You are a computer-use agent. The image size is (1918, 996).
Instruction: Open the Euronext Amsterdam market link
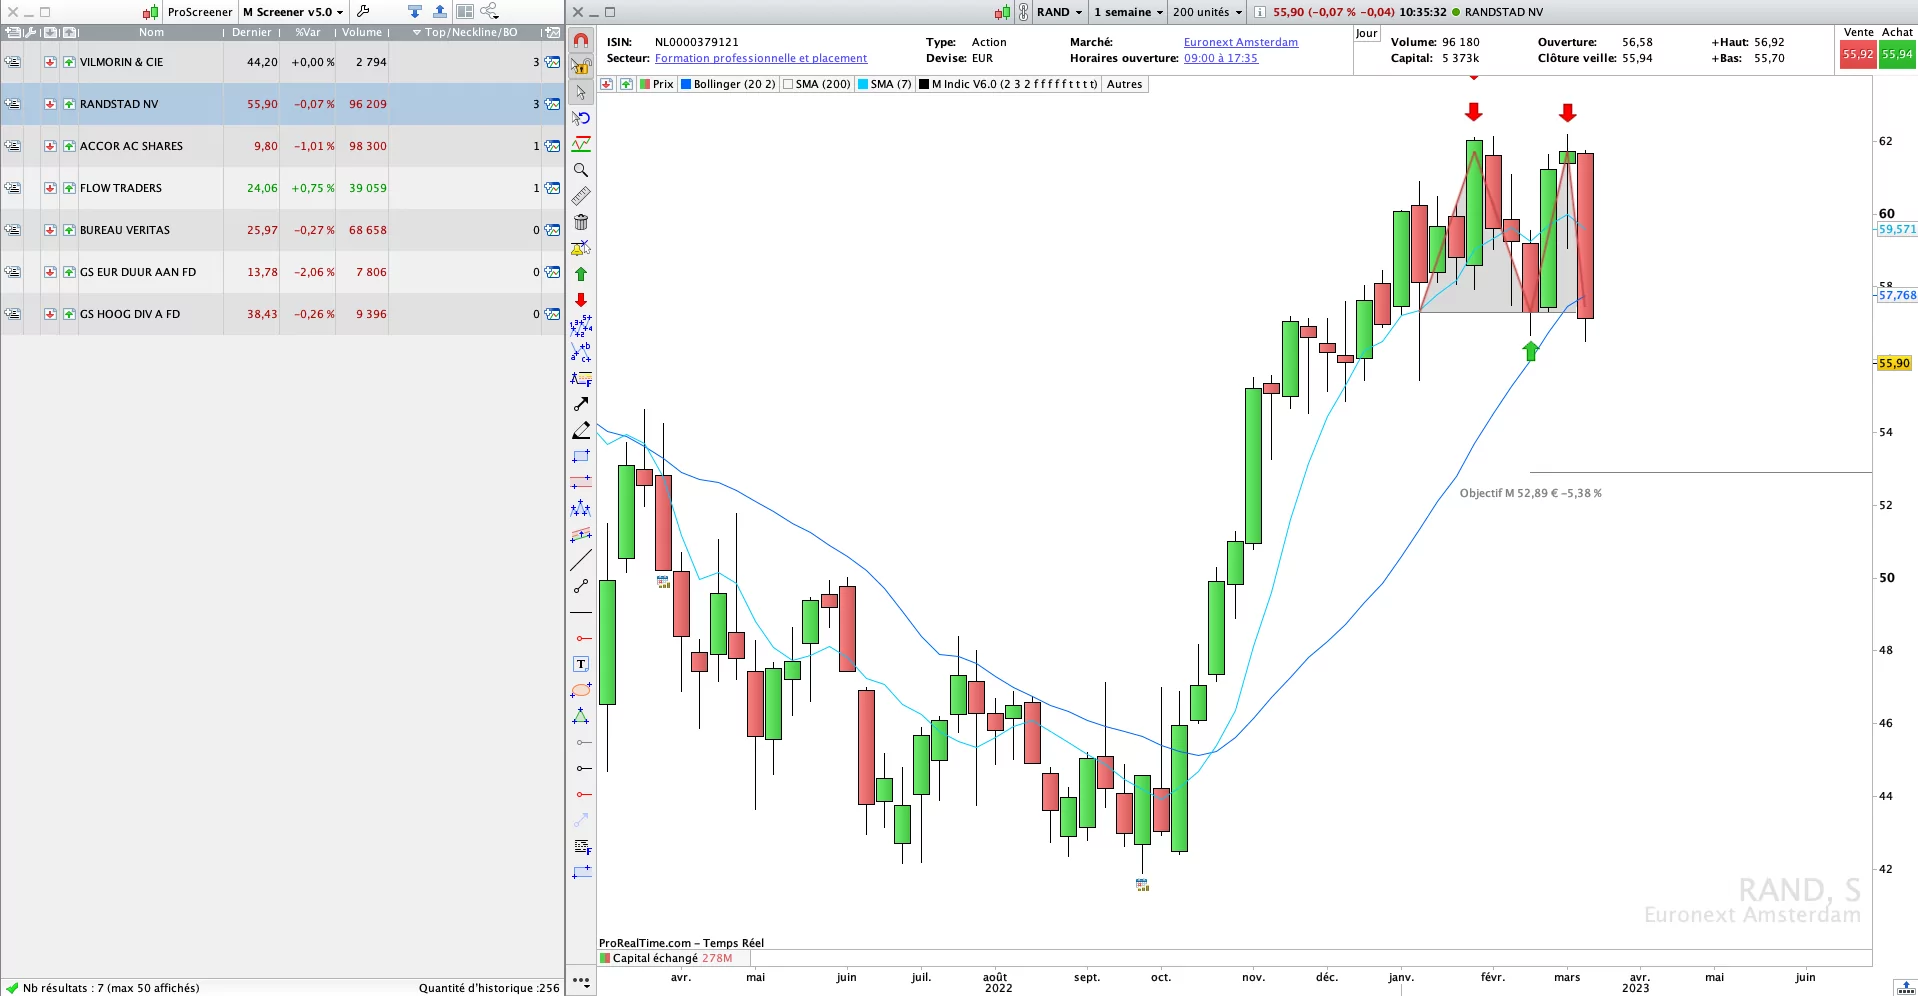pos(1240,42)
